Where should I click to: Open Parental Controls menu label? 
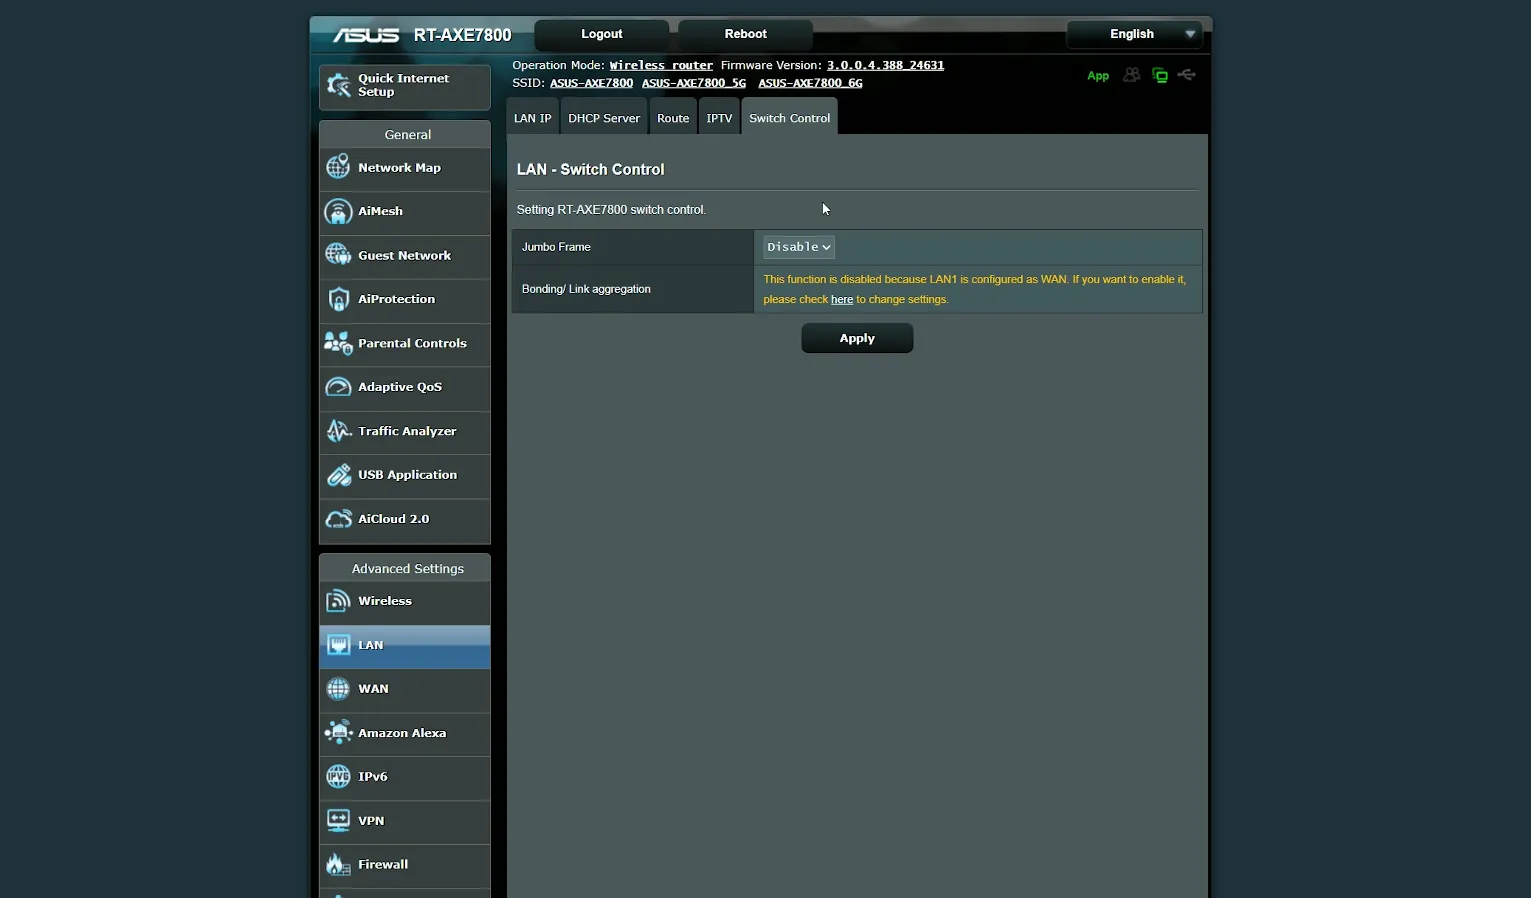412,344
